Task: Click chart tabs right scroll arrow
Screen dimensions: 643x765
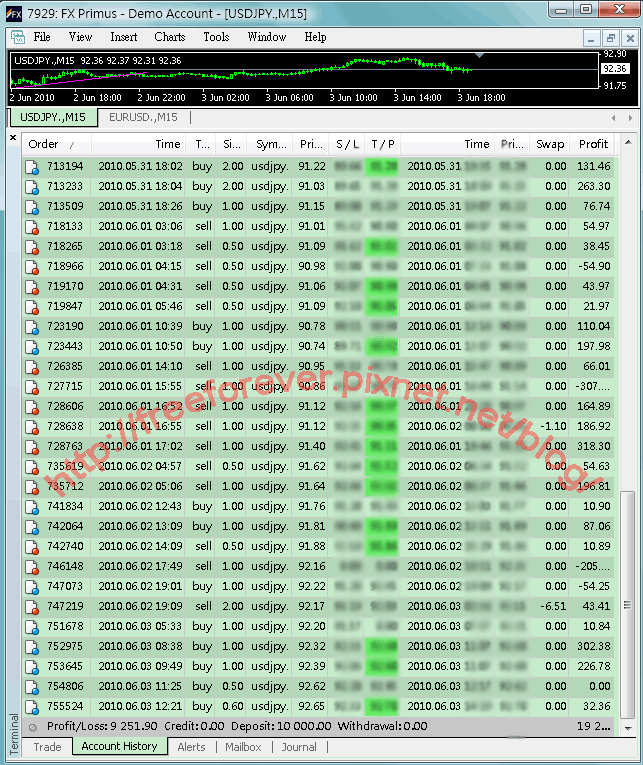Action: [x=630, y=118]
